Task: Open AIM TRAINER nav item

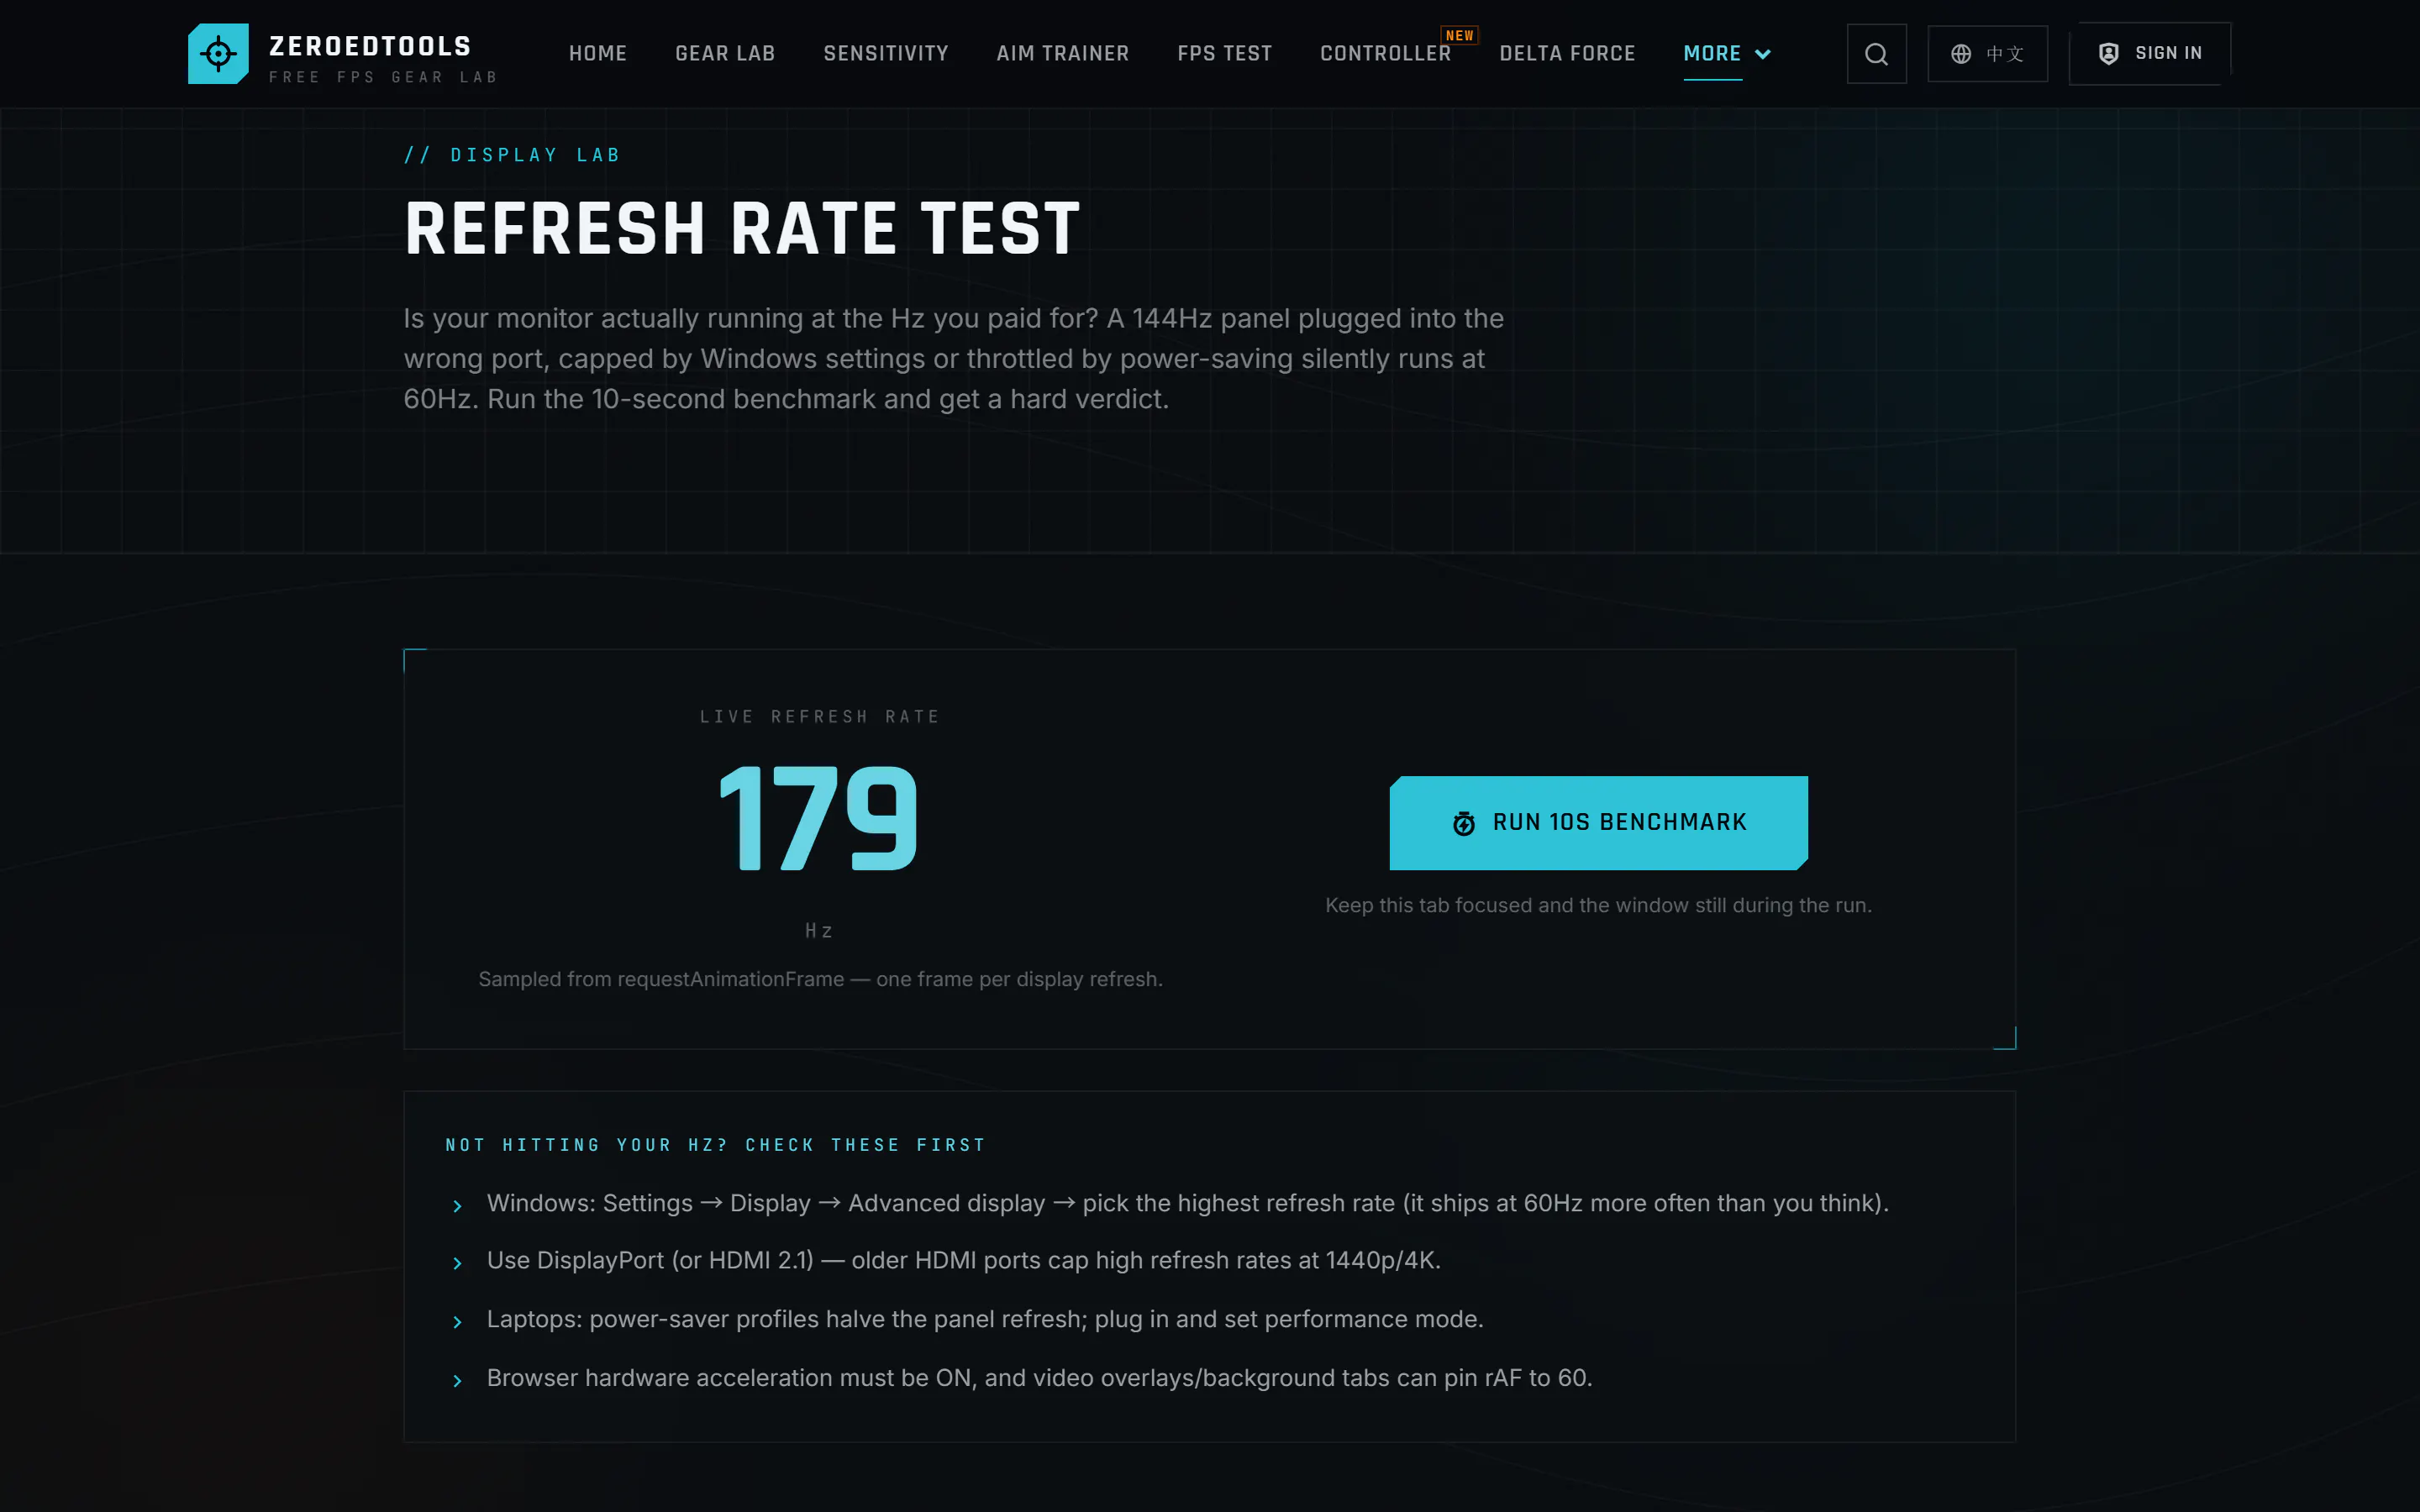Action: (x=1062, y=54)
